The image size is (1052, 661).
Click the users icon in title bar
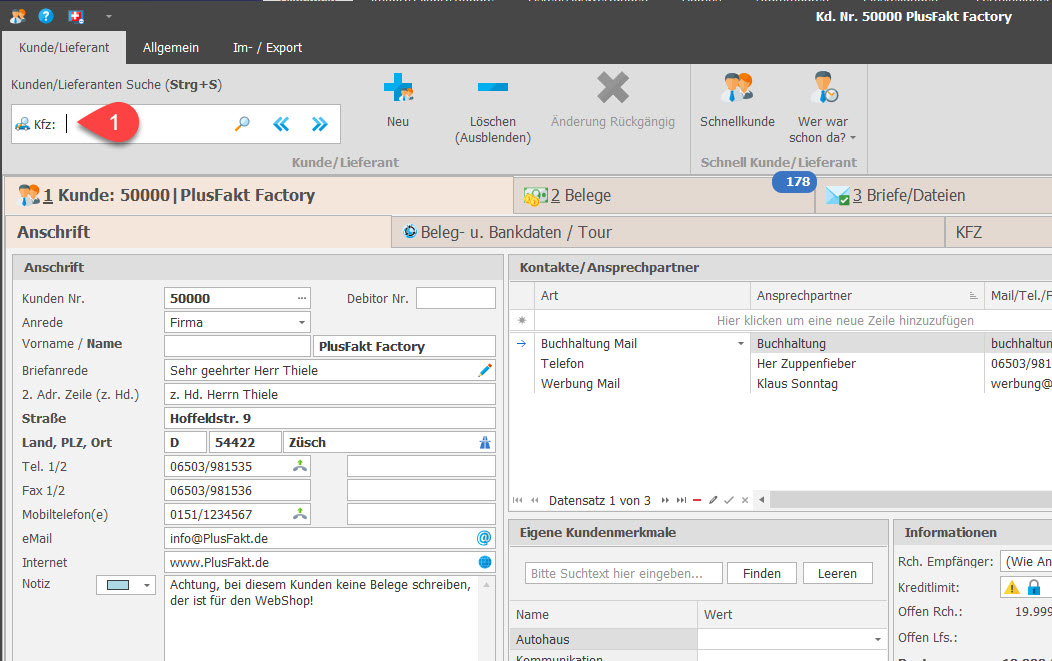[18, 15]
